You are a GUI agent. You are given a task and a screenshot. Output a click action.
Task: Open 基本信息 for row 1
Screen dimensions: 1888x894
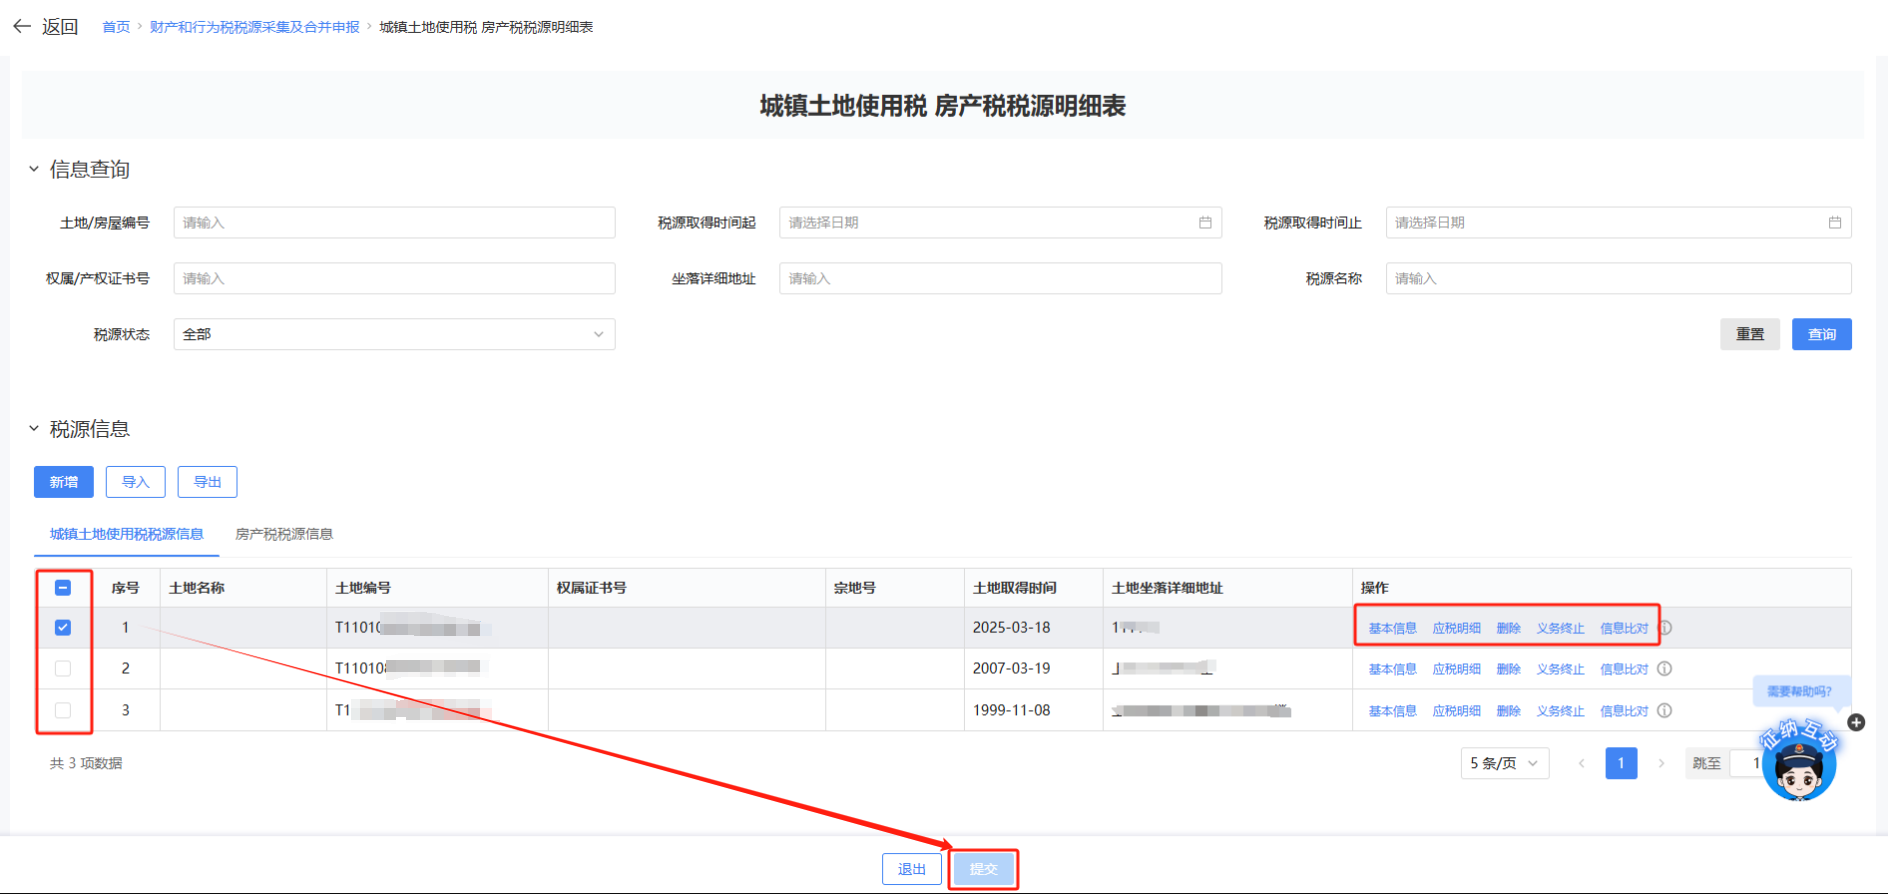(1393, 628)
